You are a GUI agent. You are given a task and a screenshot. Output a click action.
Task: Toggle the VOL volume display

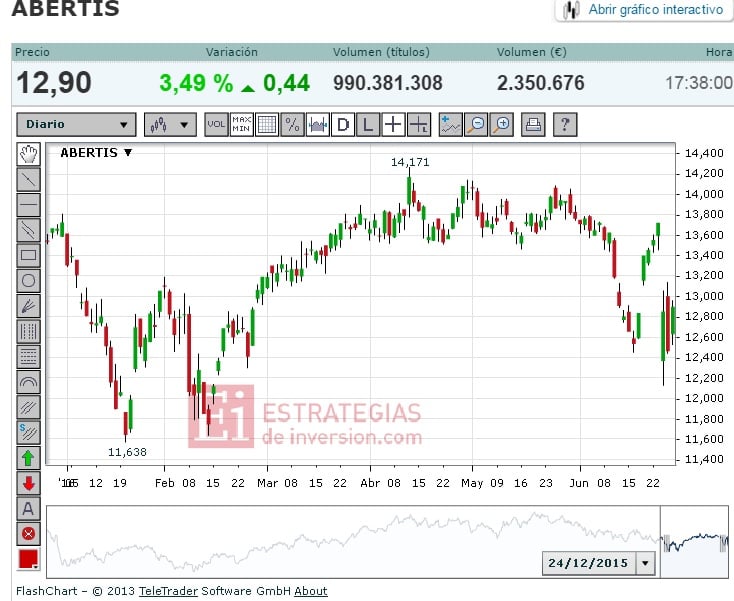coord(216,125)
